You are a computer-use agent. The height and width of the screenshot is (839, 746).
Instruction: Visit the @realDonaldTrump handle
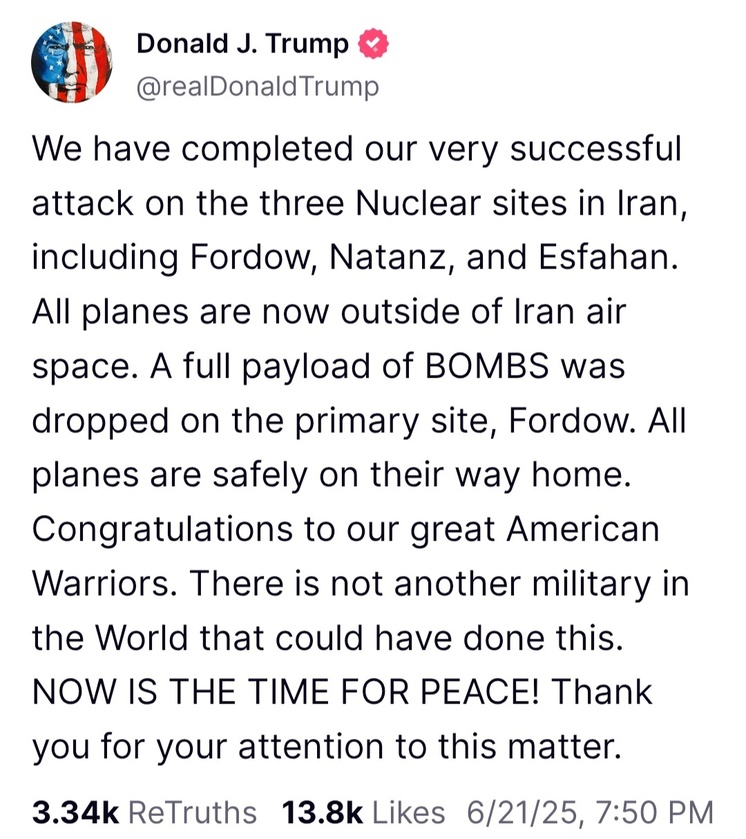[258, 87]
